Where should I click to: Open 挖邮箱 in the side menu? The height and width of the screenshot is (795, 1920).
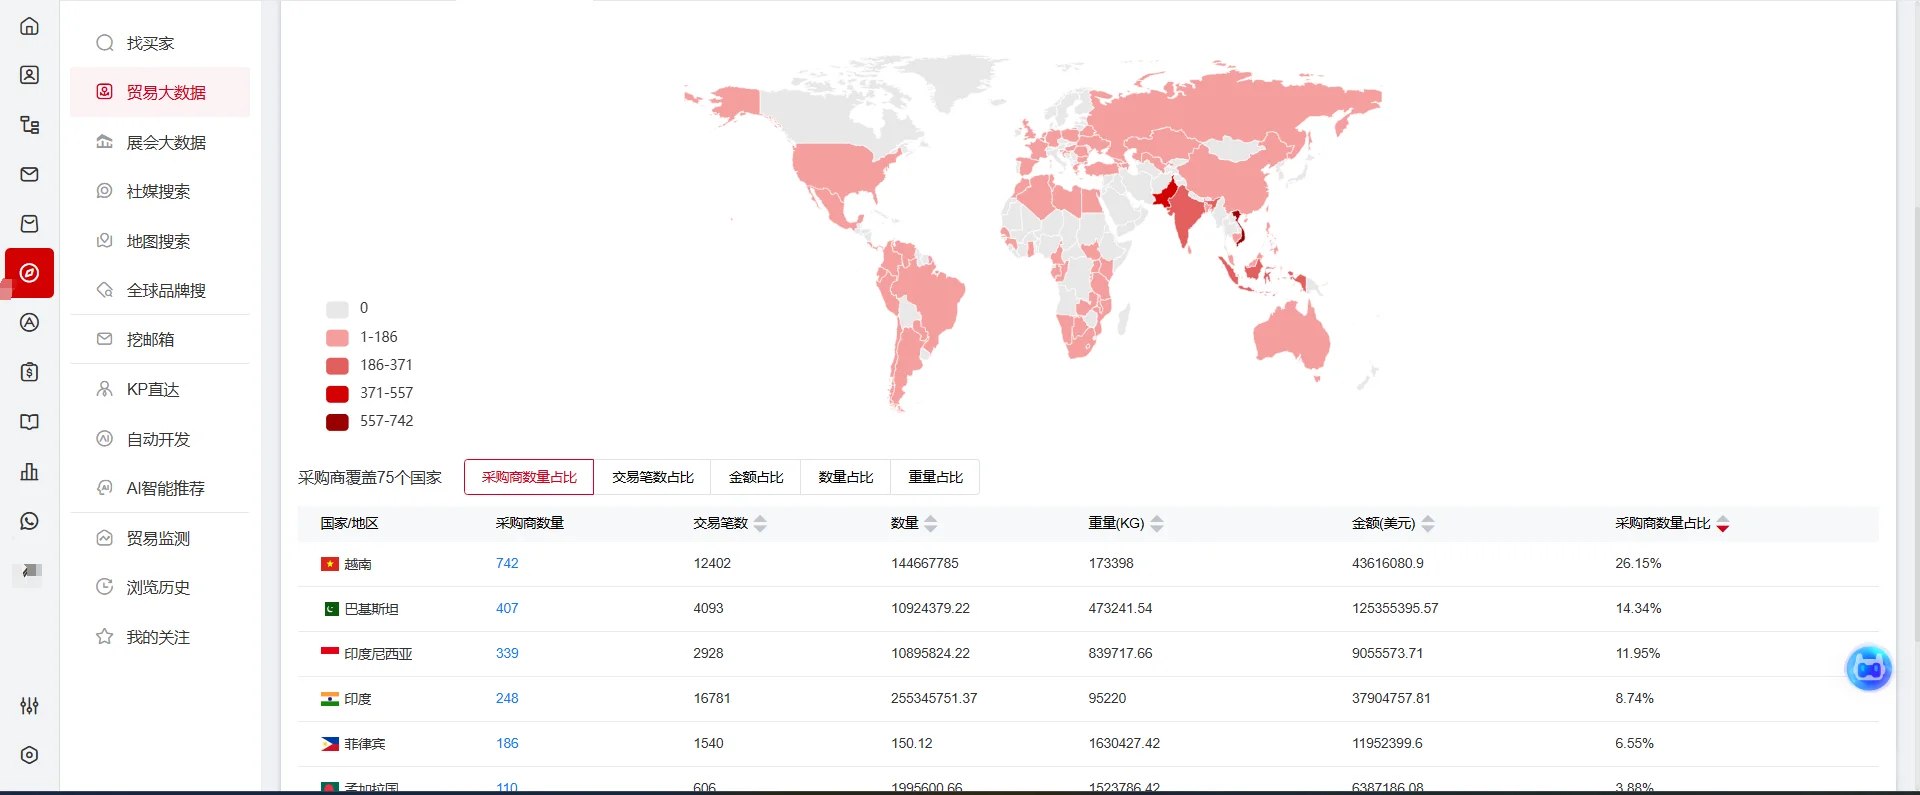160,339
